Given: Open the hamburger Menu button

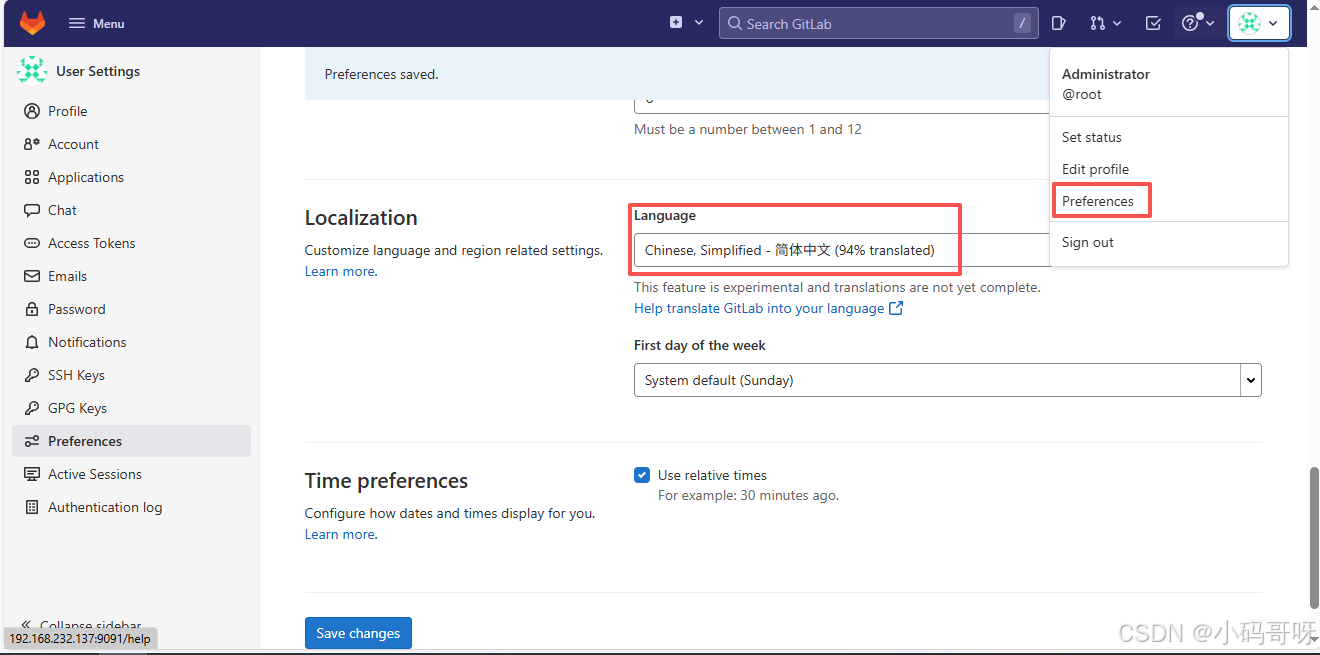Looking at the screenshot, I should click(96, 23).
